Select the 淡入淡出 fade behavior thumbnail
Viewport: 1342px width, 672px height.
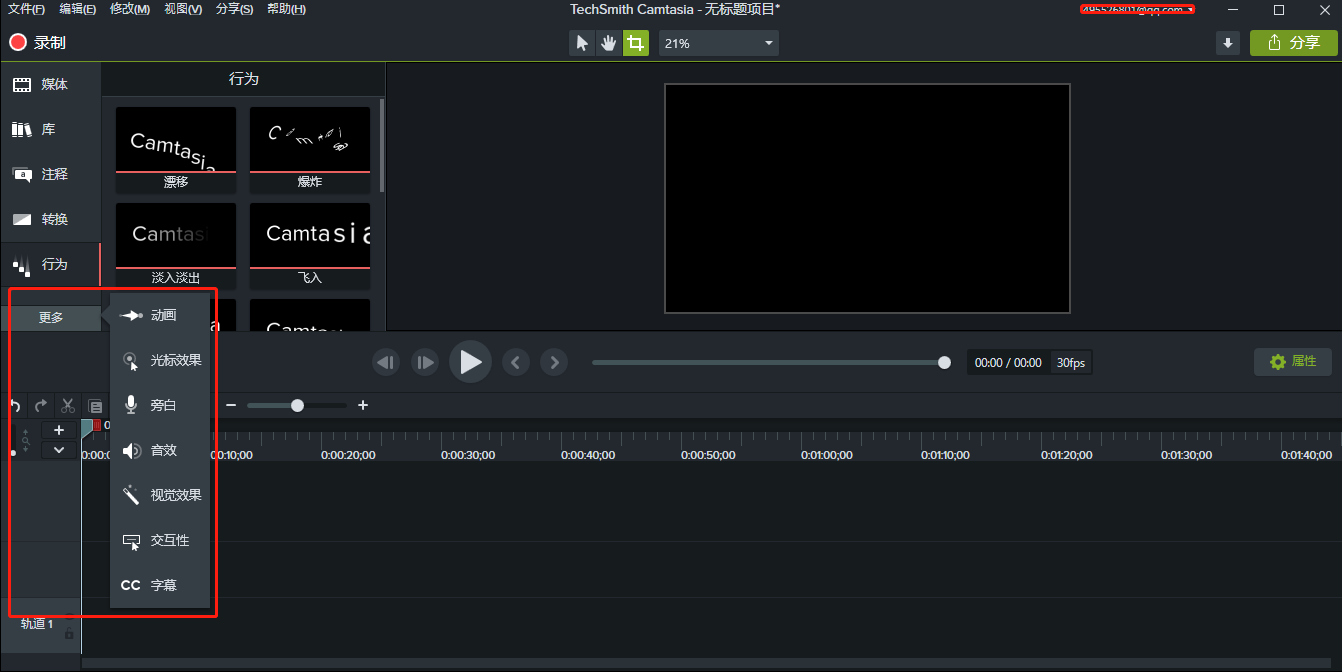(176, 244)
